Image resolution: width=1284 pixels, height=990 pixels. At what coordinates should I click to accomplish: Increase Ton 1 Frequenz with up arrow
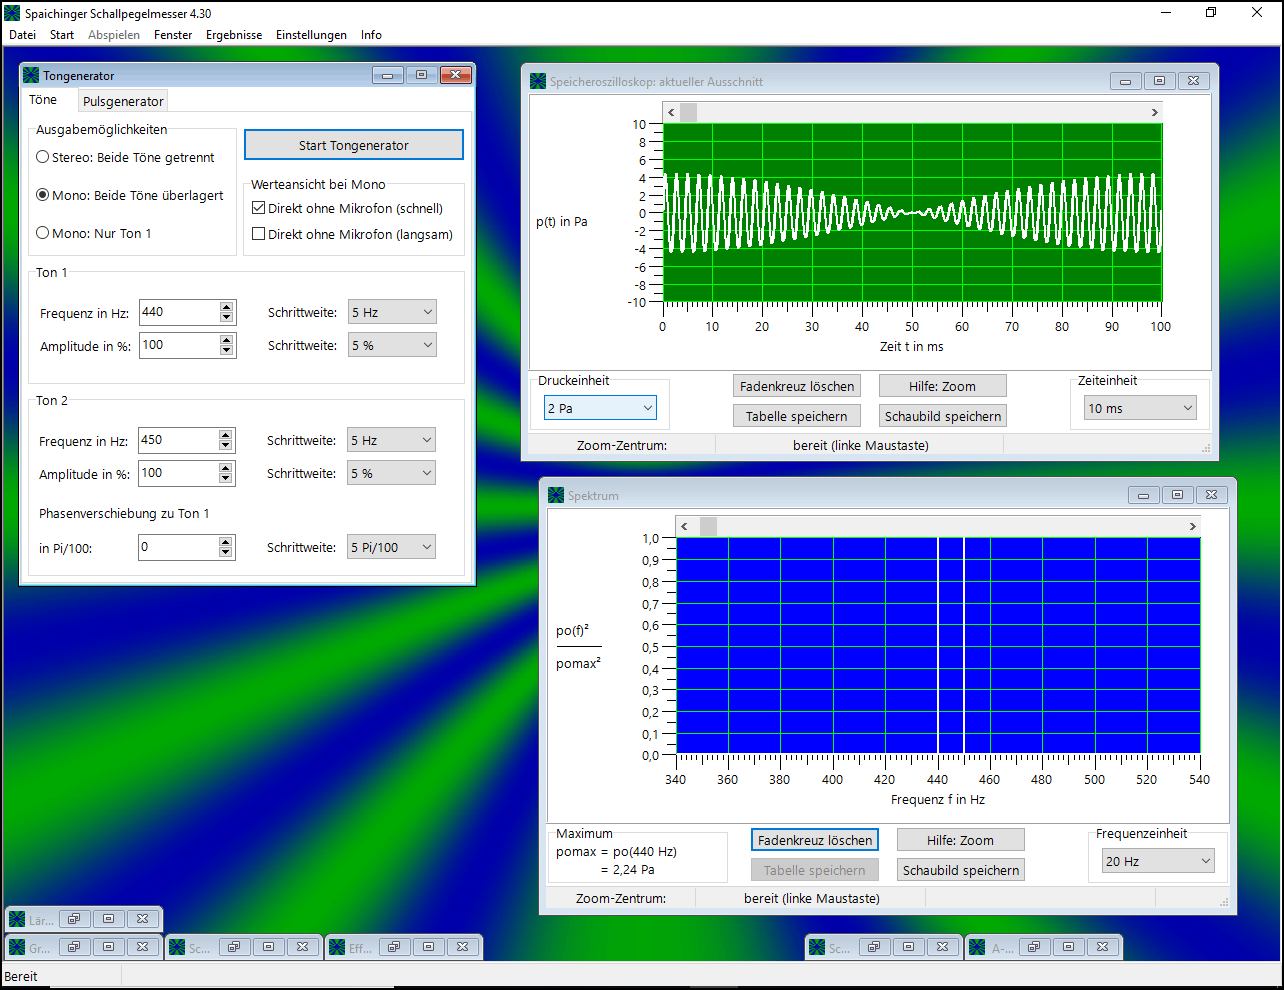227,307
